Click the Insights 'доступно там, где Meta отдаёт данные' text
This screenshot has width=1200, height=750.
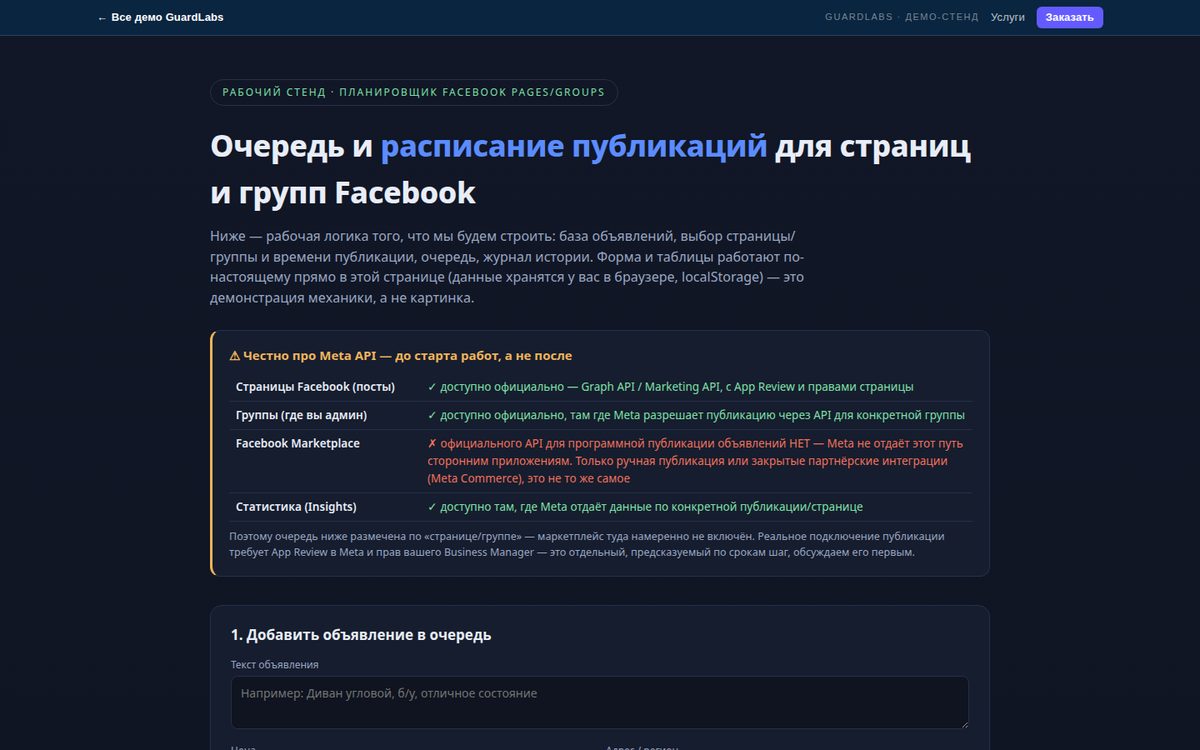tap(645, 507)
